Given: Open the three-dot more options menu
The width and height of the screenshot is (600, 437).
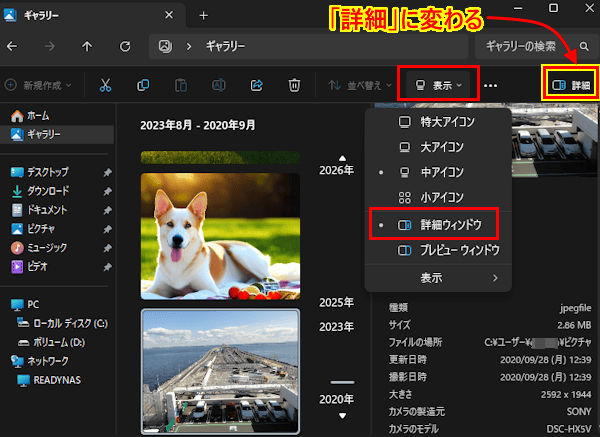Looking at the screenshot, I should [491, 85].
